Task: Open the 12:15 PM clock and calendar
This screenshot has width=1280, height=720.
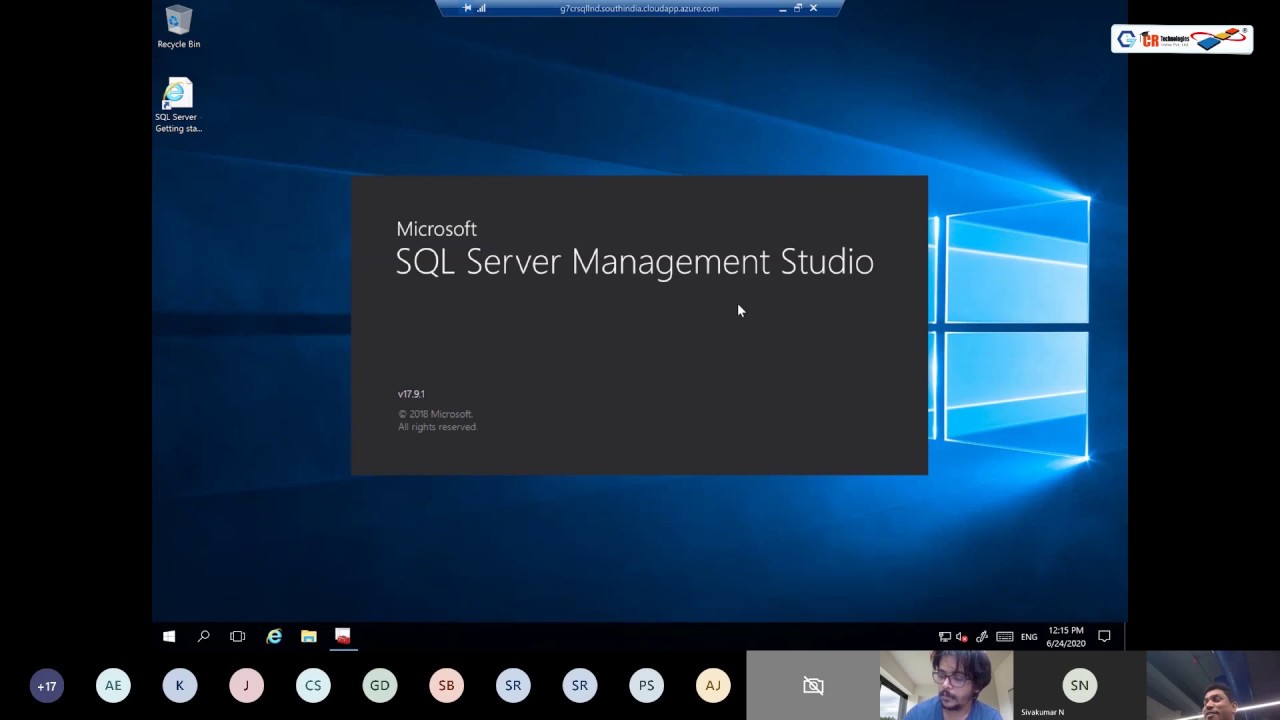Action: point(1066,637)
